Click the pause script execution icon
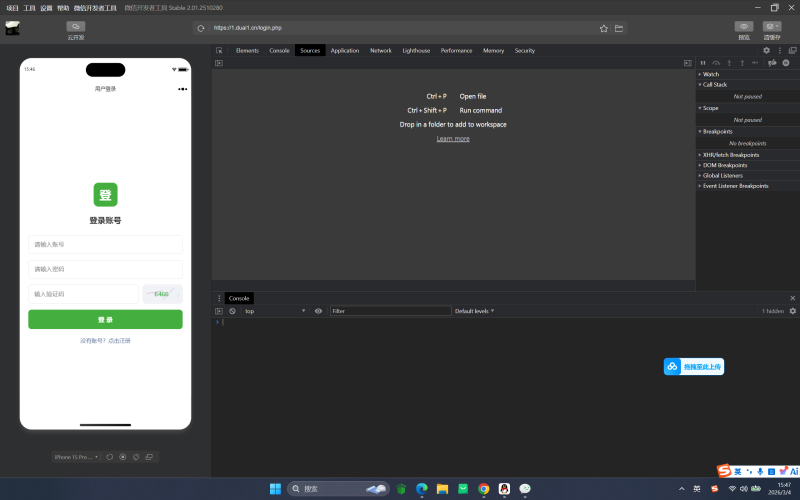This screenshot has height=500, width=800. [x=703, y=63]
